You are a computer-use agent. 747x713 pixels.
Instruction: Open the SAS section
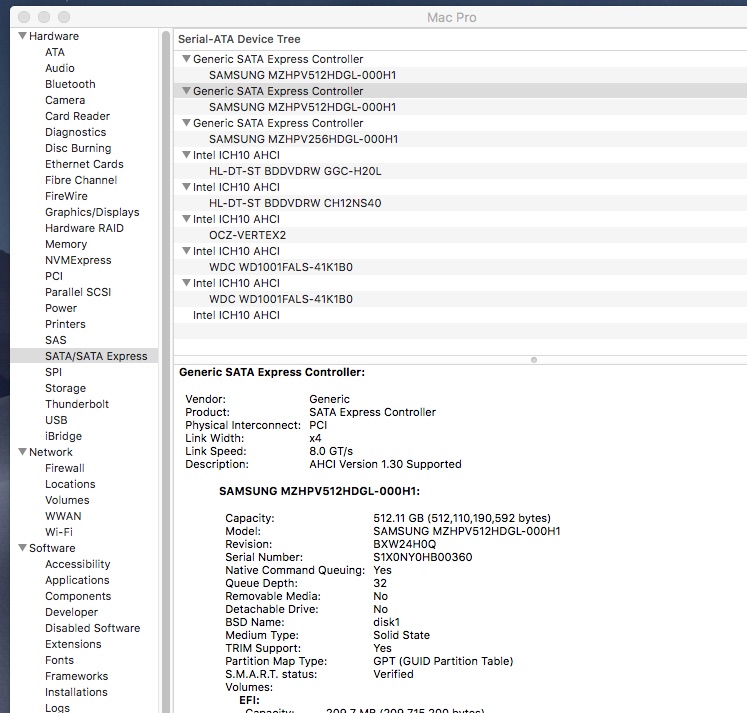pos(56,340)
